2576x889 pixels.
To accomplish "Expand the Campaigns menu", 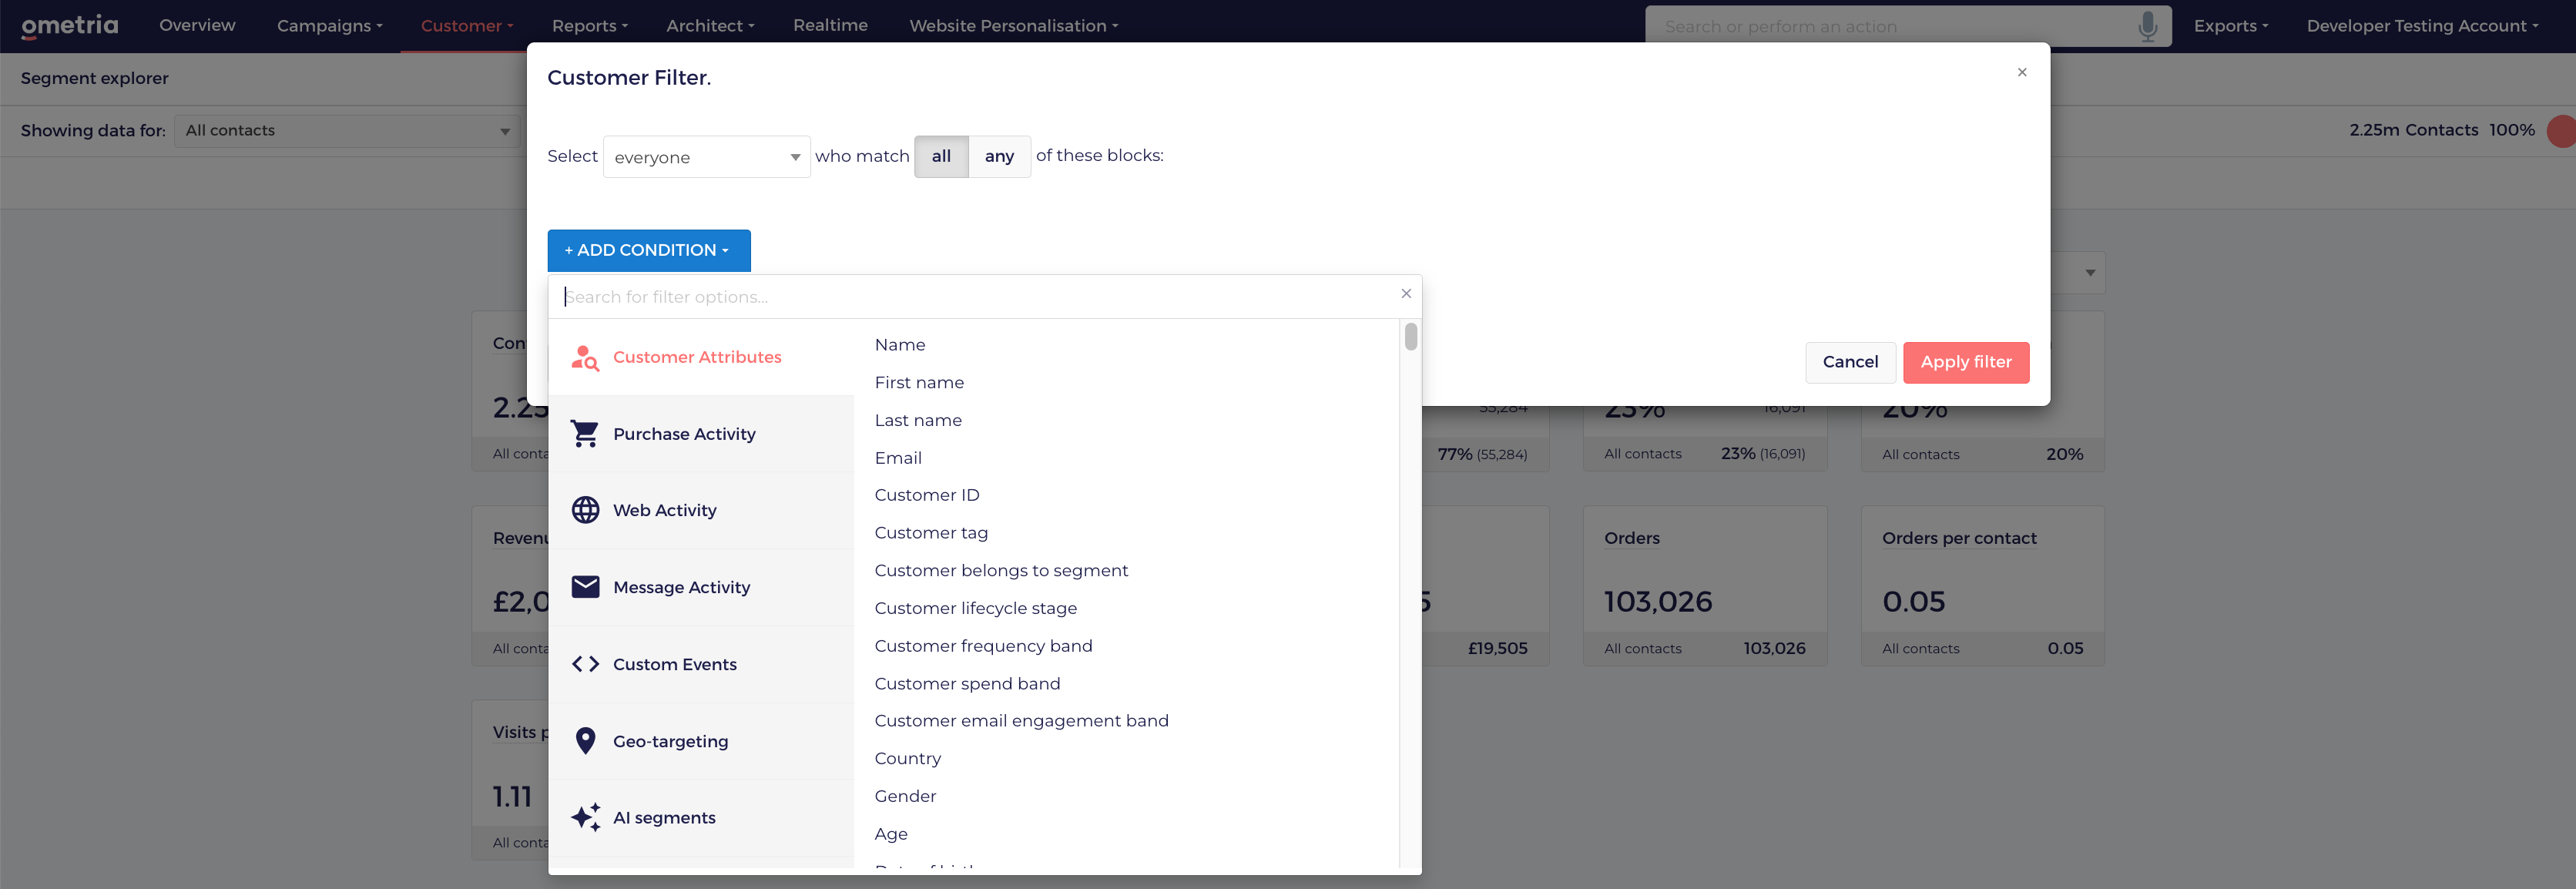I will (329, 26).
